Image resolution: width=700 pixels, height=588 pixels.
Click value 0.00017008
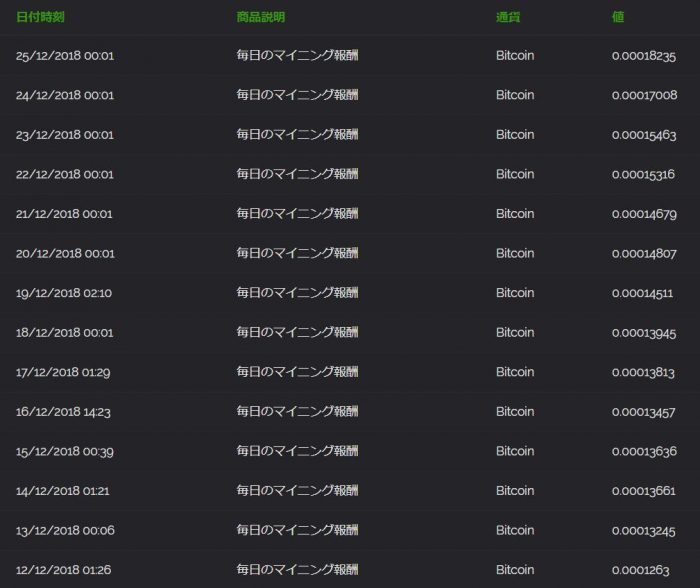click(x=645, y=95)
